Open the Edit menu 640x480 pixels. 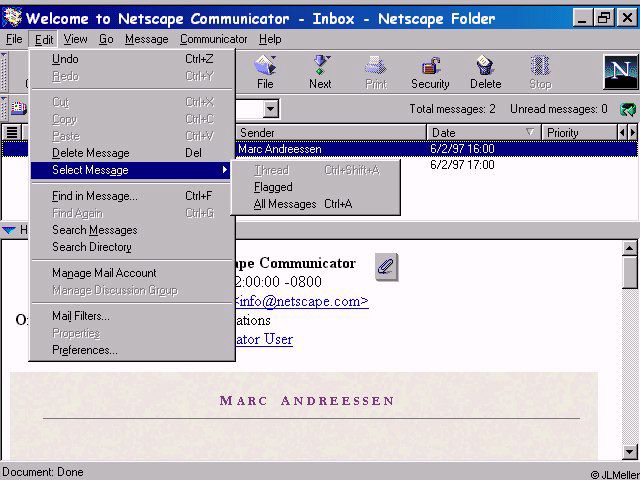tap(44, 40)
